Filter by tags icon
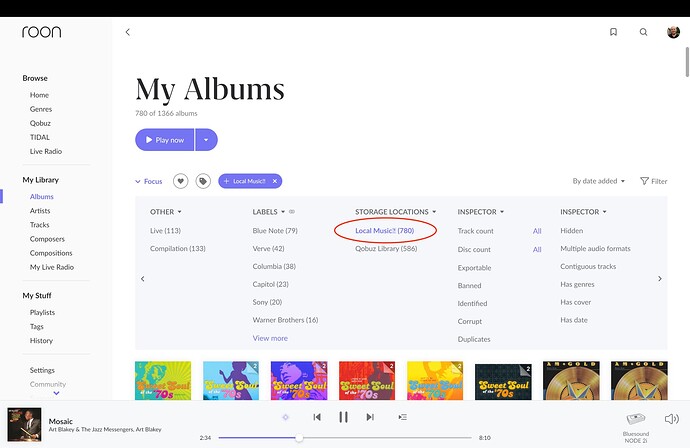 203,181
